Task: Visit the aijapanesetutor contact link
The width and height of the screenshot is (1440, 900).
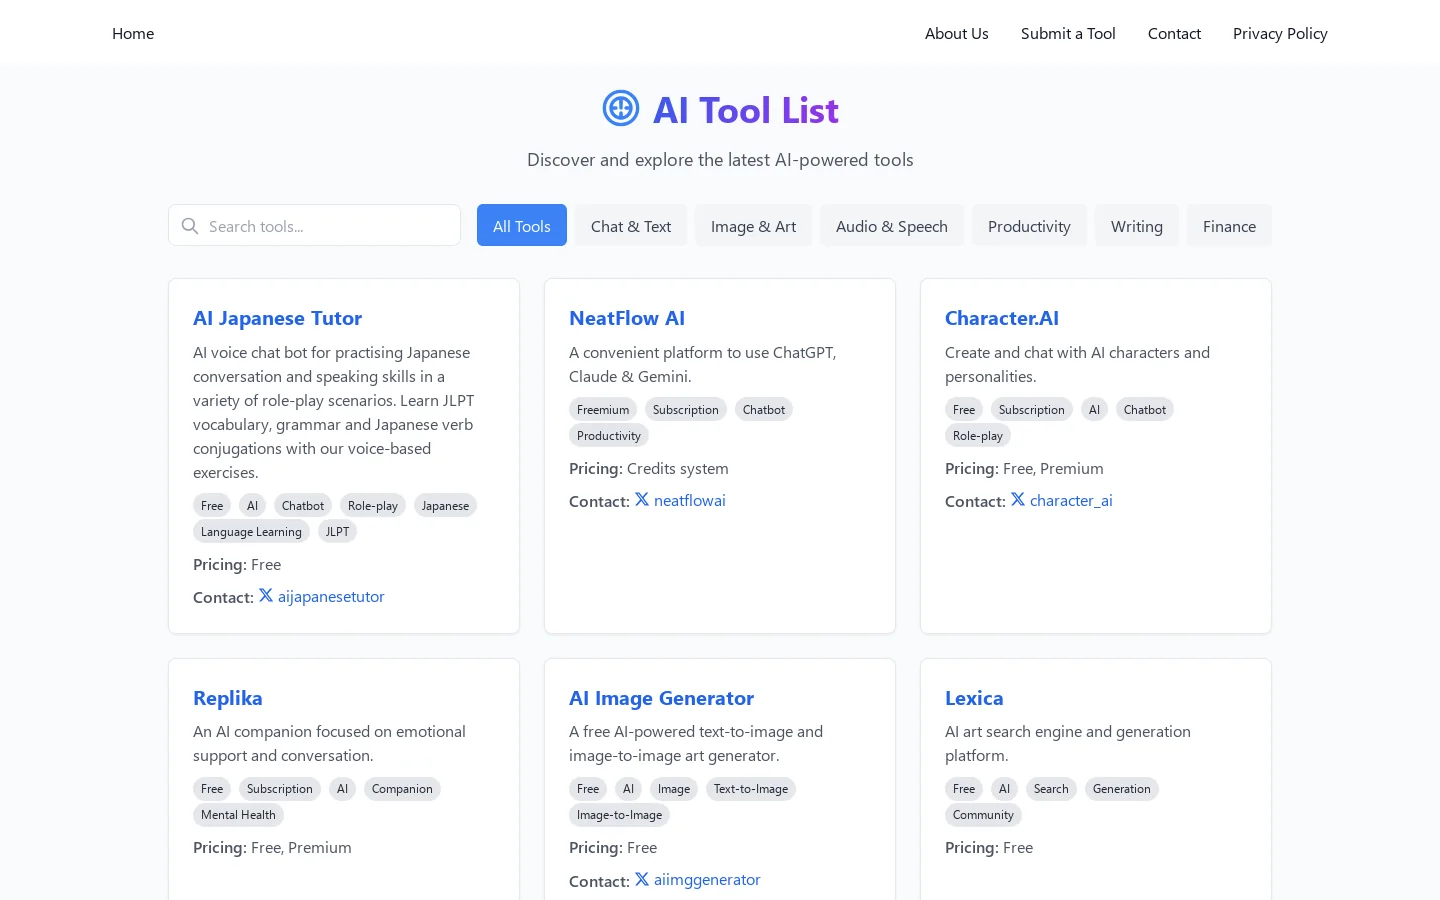Action: [331, 596]
